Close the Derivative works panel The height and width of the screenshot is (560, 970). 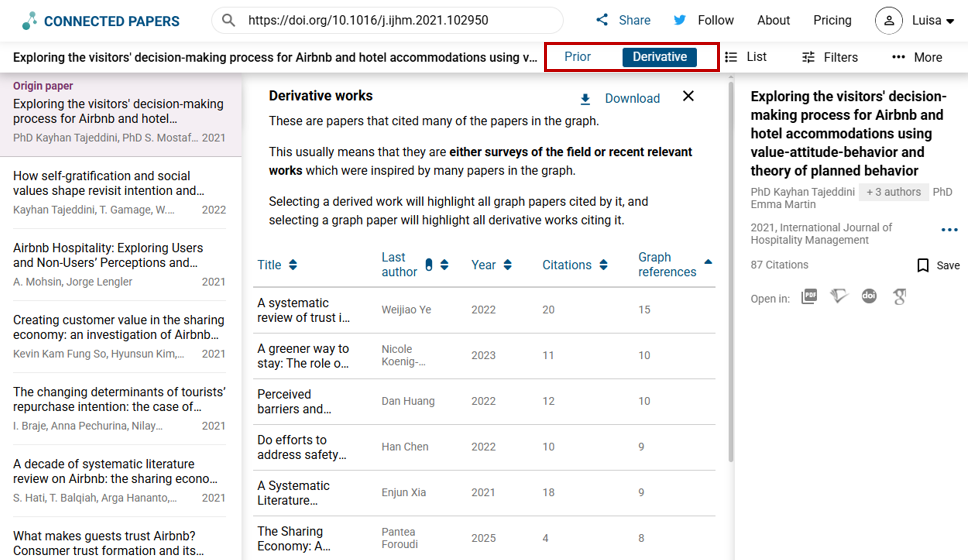688,96
